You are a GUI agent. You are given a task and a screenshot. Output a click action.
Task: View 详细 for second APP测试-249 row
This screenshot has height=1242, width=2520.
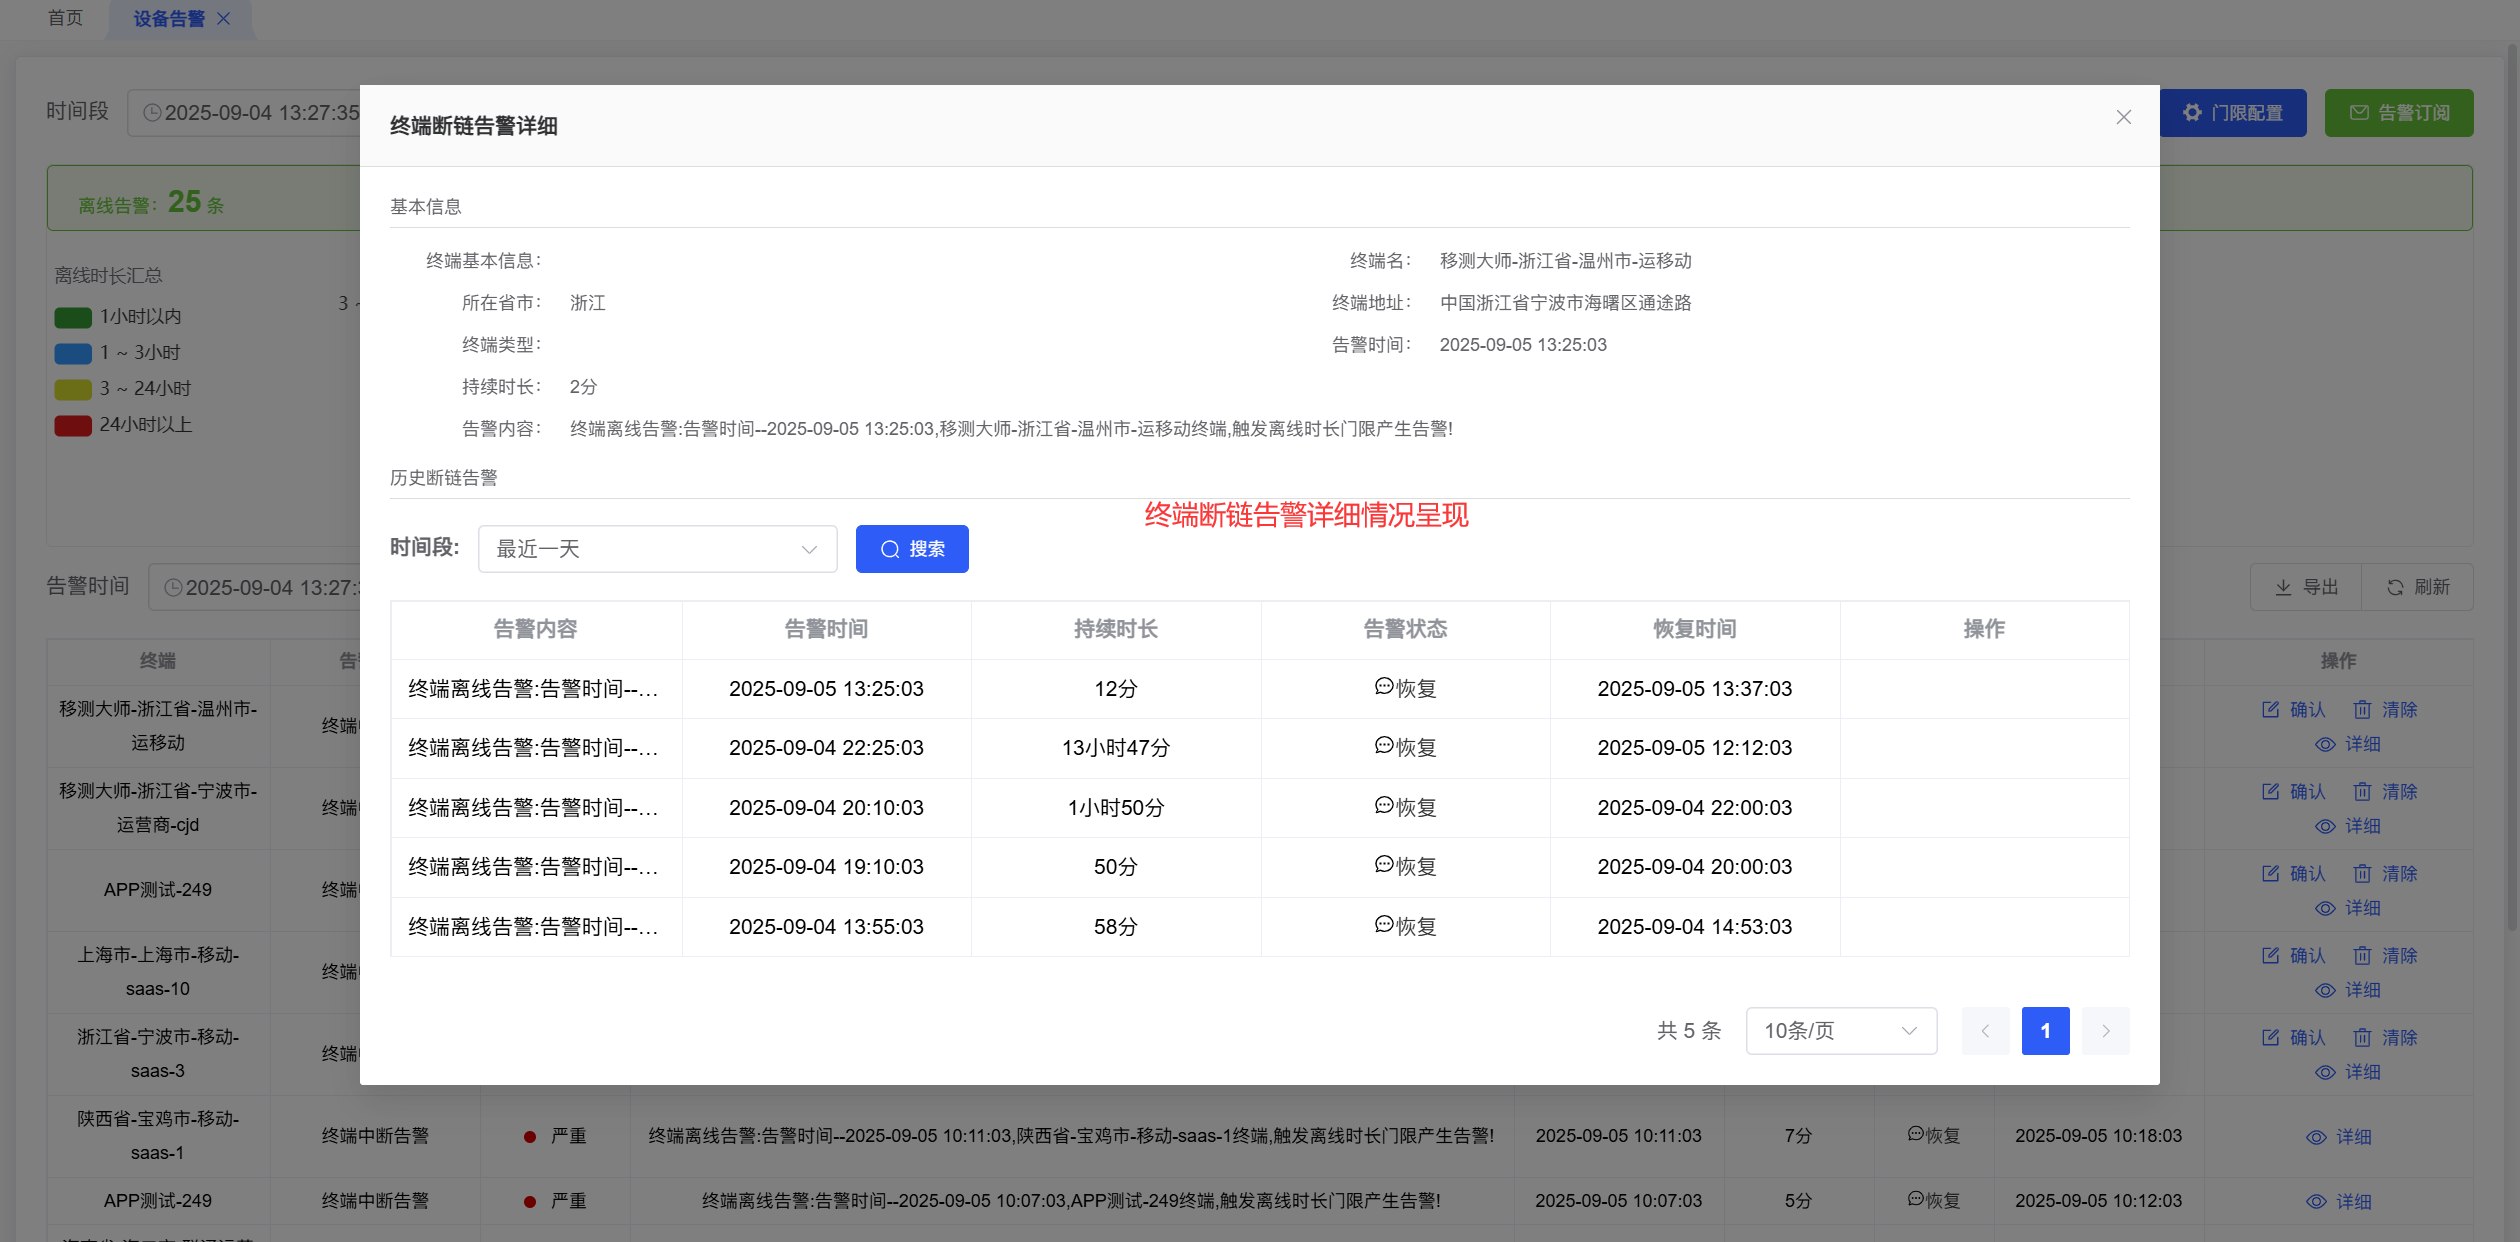coord(2338,1201)
